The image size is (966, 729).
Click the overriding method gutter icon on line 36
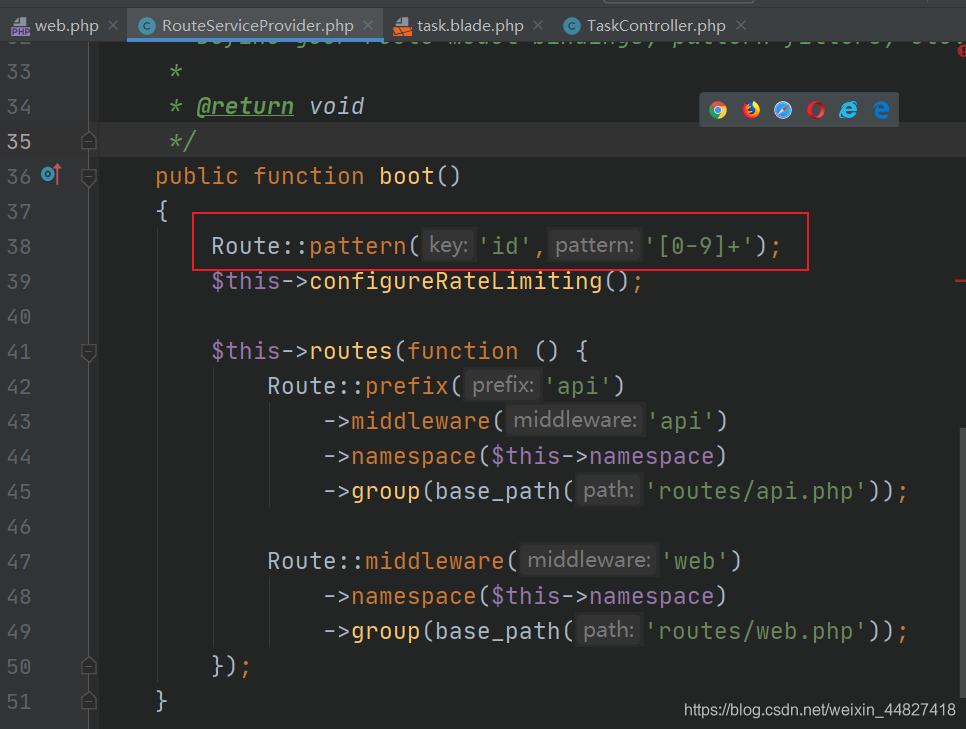(51, 174)
